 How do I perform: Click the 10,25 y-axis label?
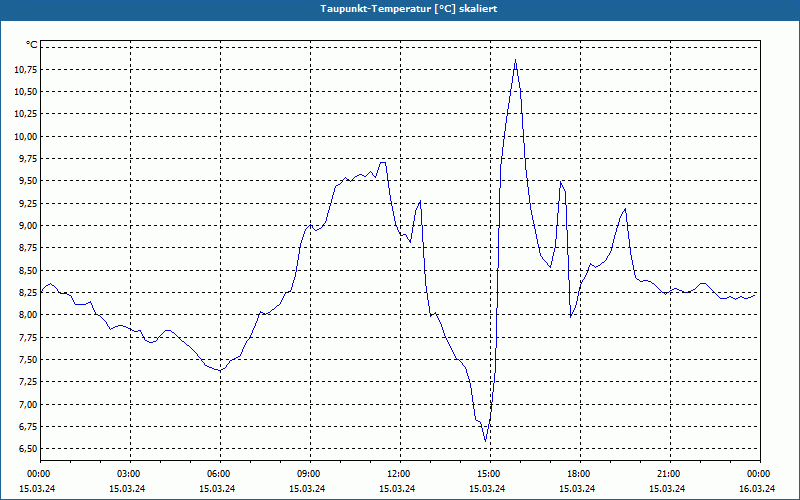point(25,114)
